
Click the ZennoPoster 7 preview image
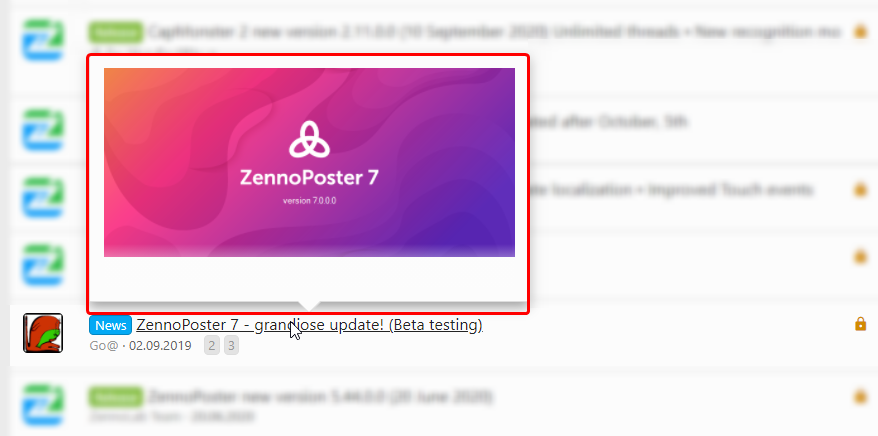tap(309, 162)
